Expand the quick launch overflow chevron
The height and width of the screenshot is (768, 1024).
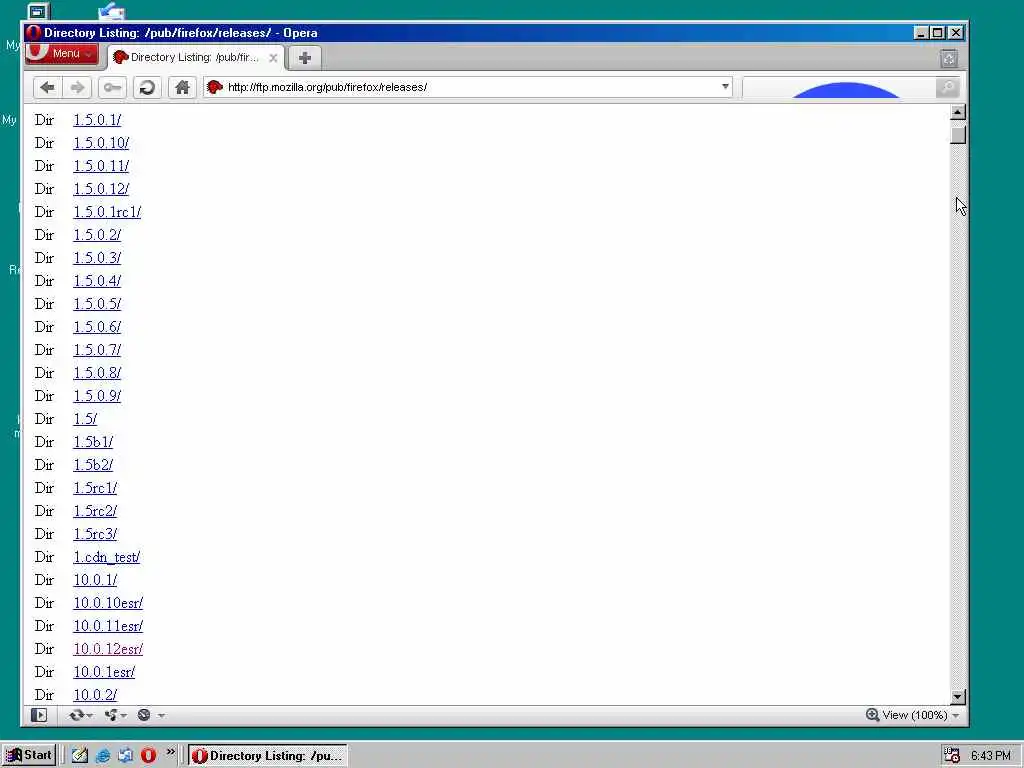click(x=170, y=752)
